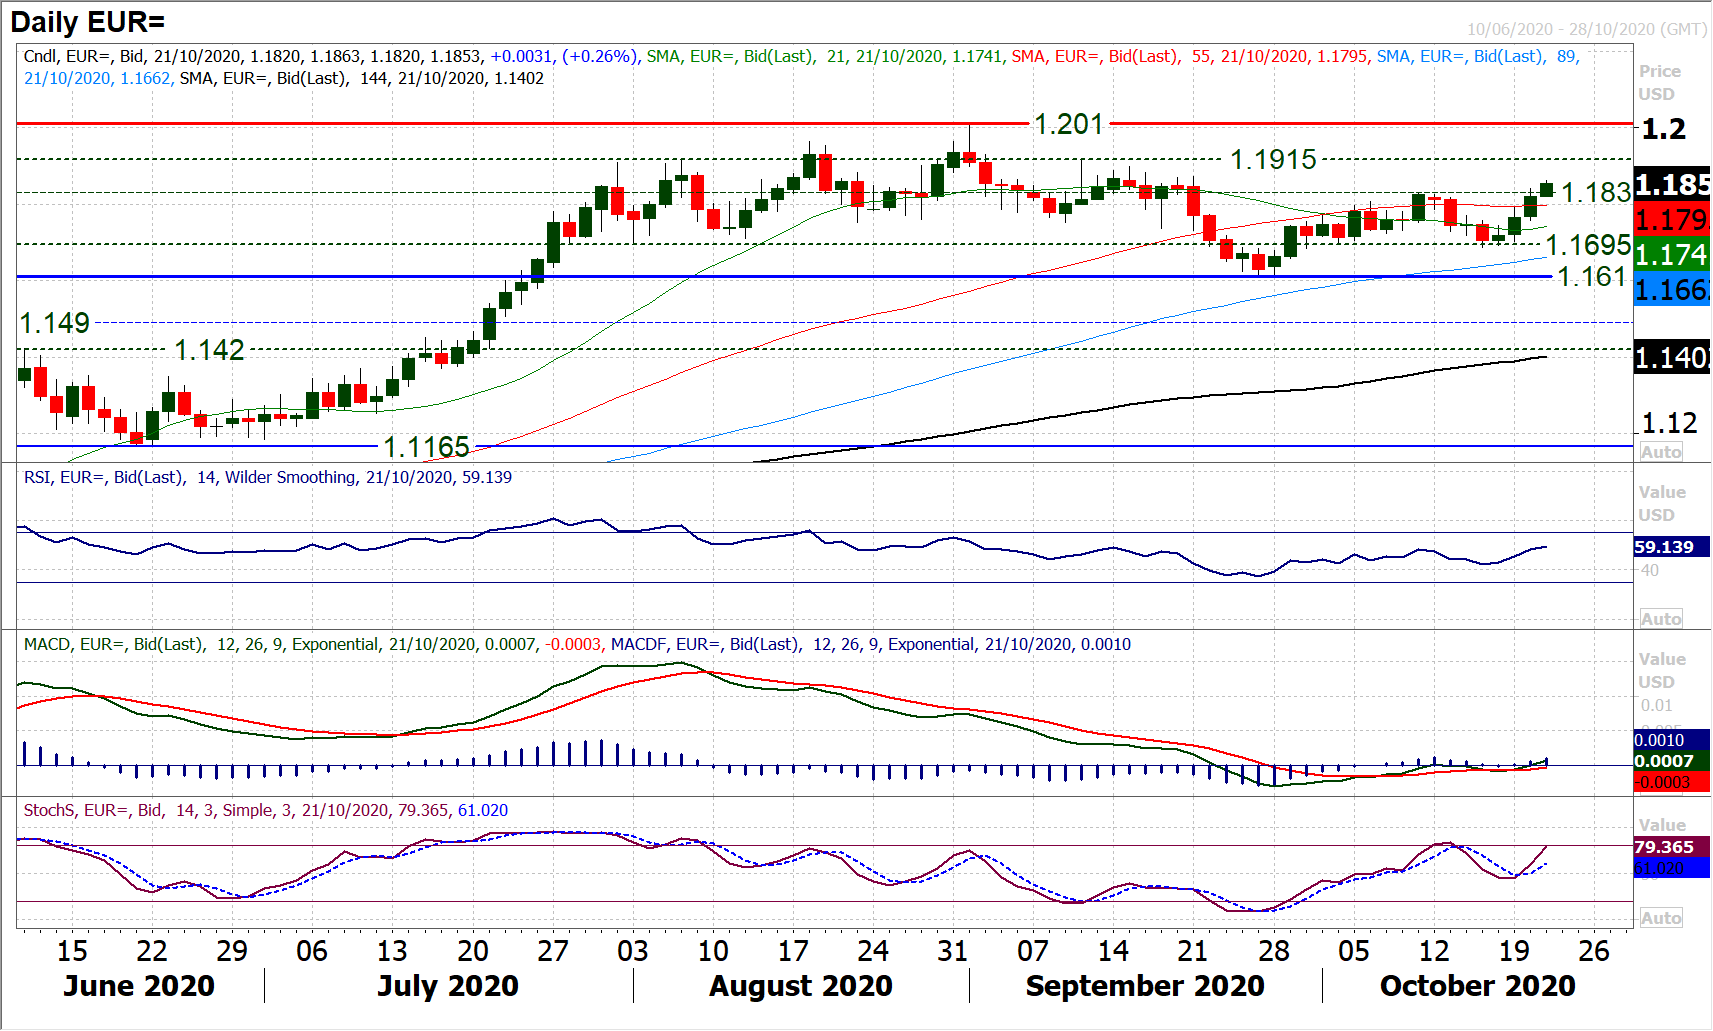Click the Auto button in RSI panel
1713x1031 pixels.
[x=1660, y=619]
